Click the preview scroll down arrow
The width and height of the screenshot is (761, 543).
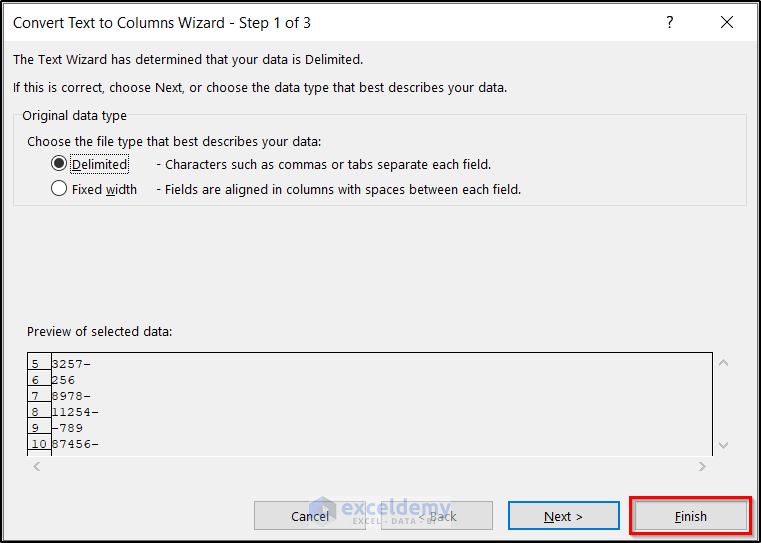tap(724, 445)
